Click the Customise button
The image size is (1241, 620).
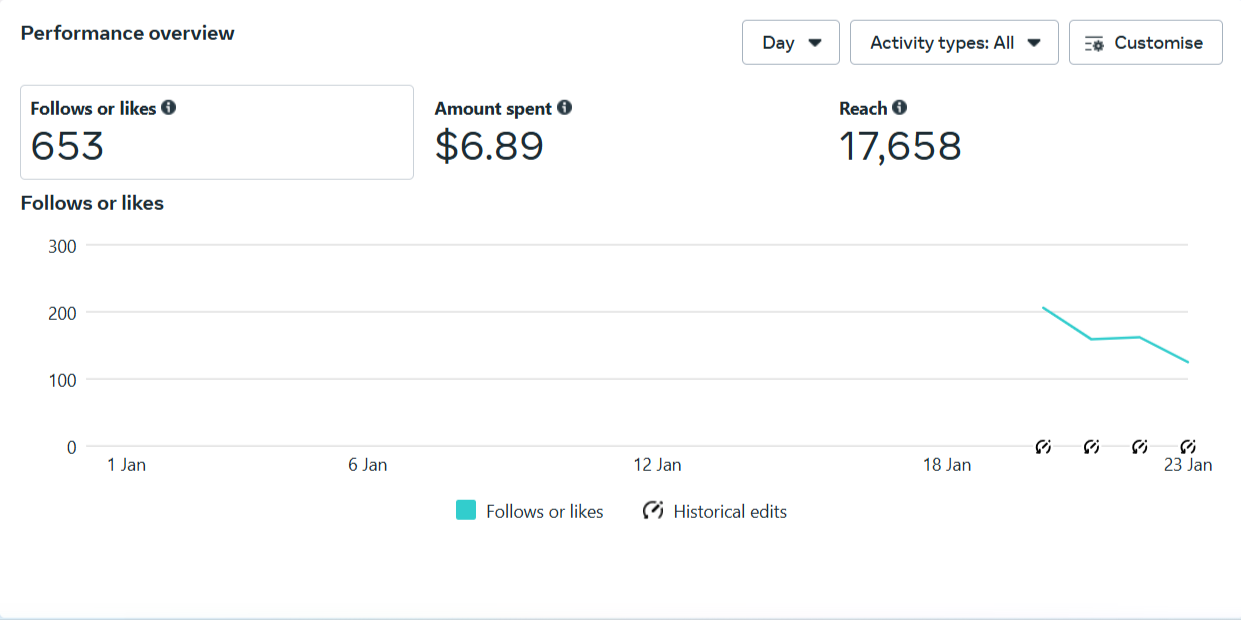pos(1146,42)
